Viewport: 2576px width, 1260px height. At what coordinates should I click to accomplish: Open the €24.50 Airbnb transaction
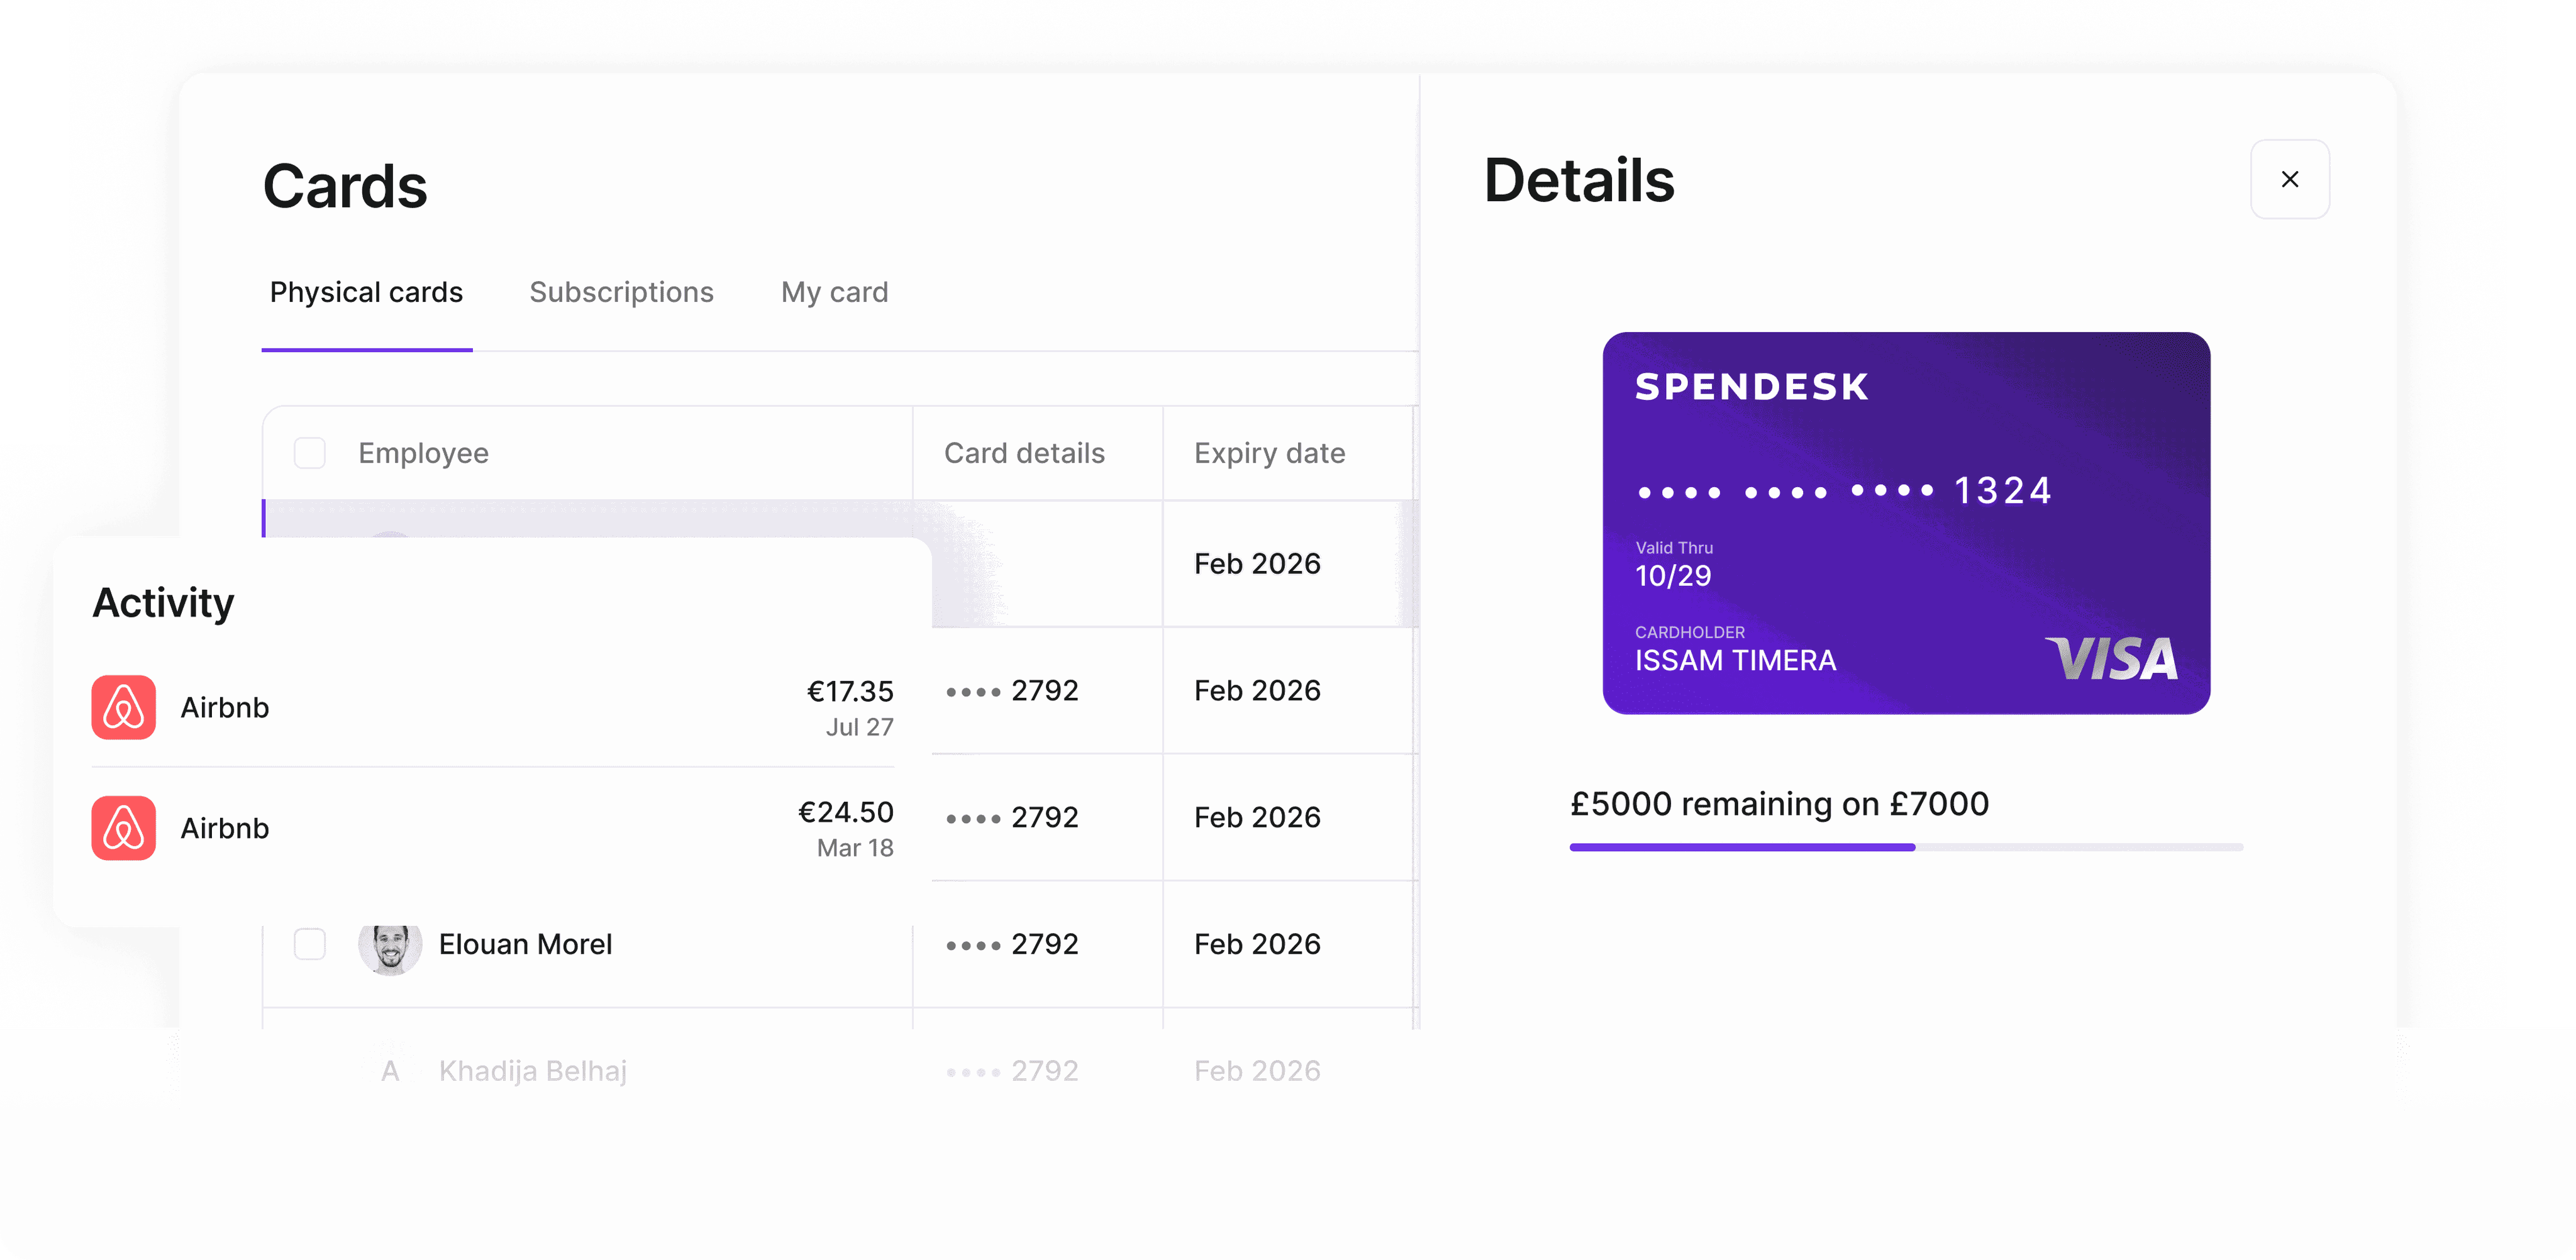[x=492, y=828]
